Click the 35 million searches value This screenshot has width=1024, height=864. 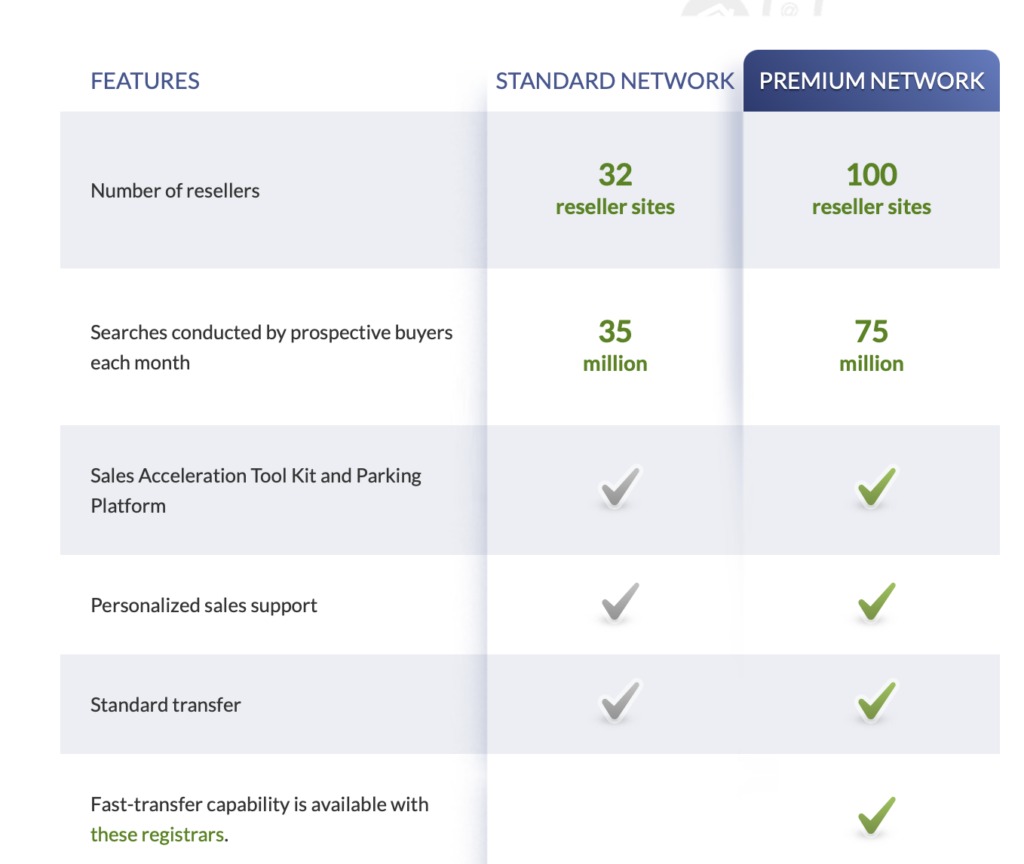[615, 346]
